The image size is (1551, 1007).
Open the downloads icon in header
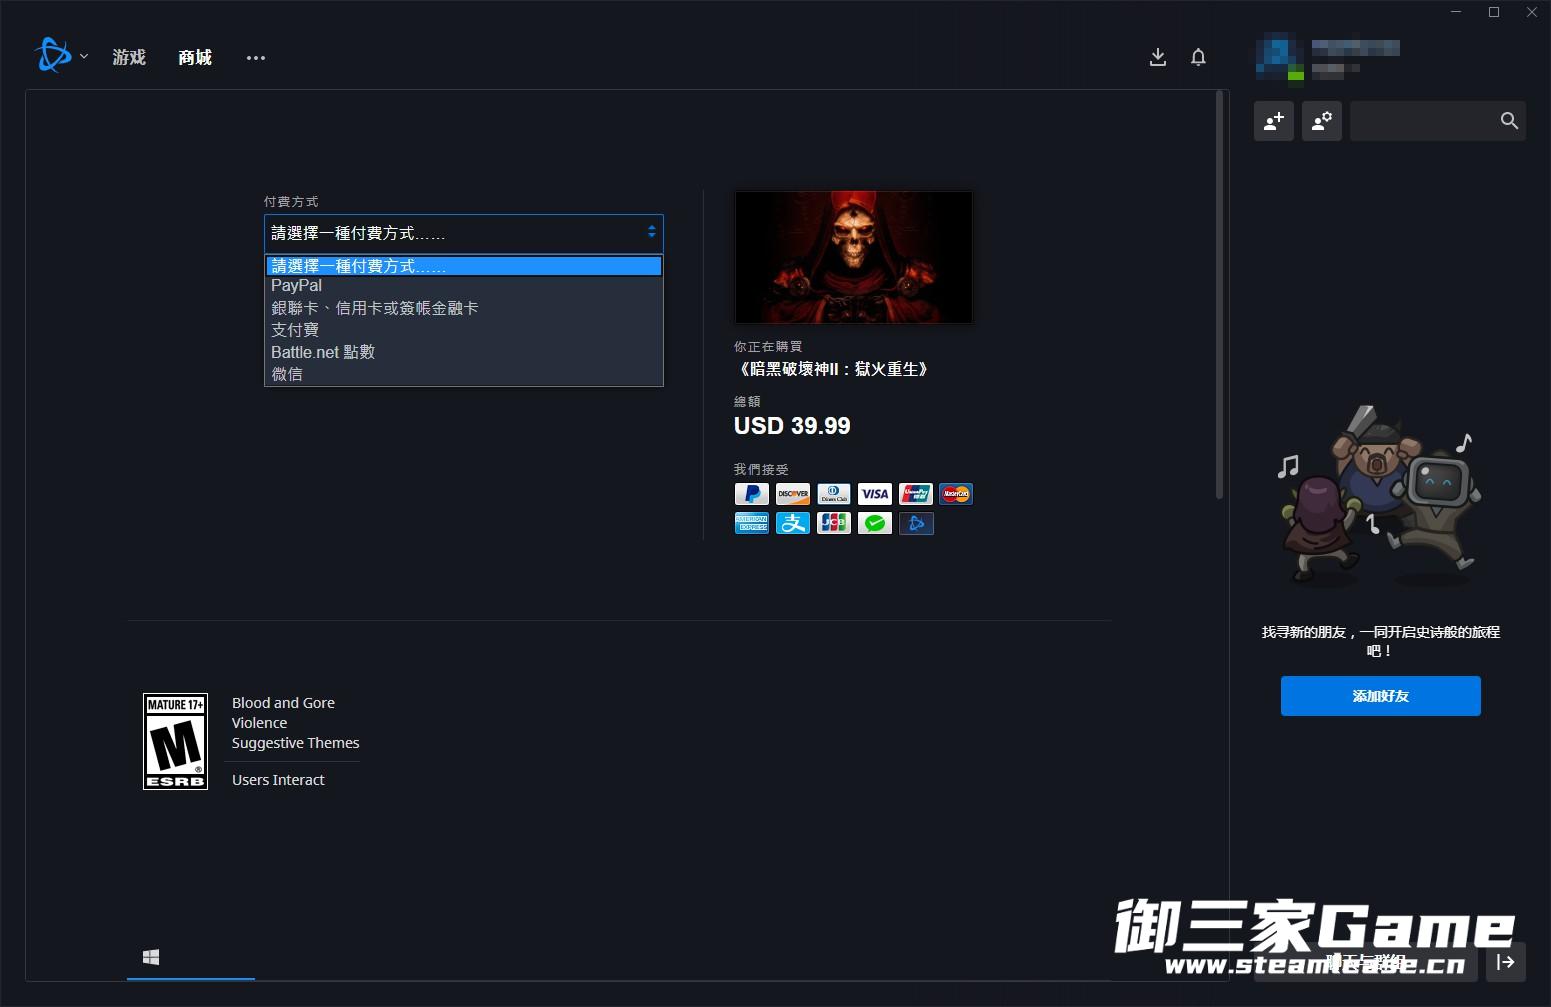click(1157, 57)
